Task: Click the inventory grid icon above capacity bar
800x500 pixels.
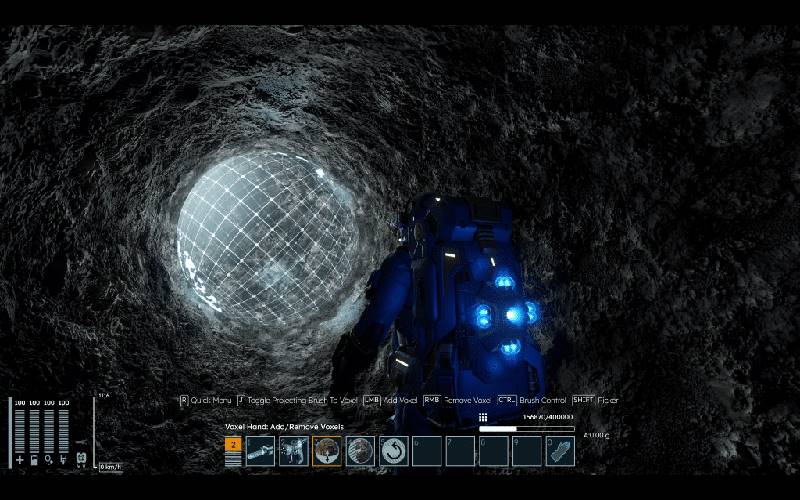Action: pos(483,417)
